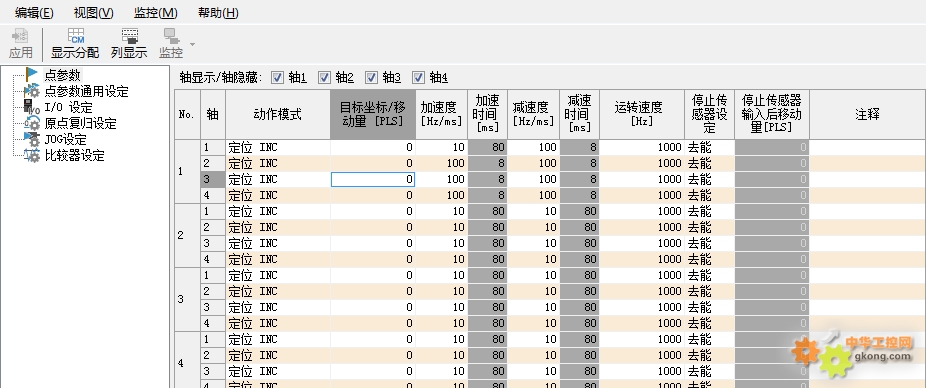Select the JOG设定 icon in tree
This screenshot has height=388, width=926.
point(32,139)
